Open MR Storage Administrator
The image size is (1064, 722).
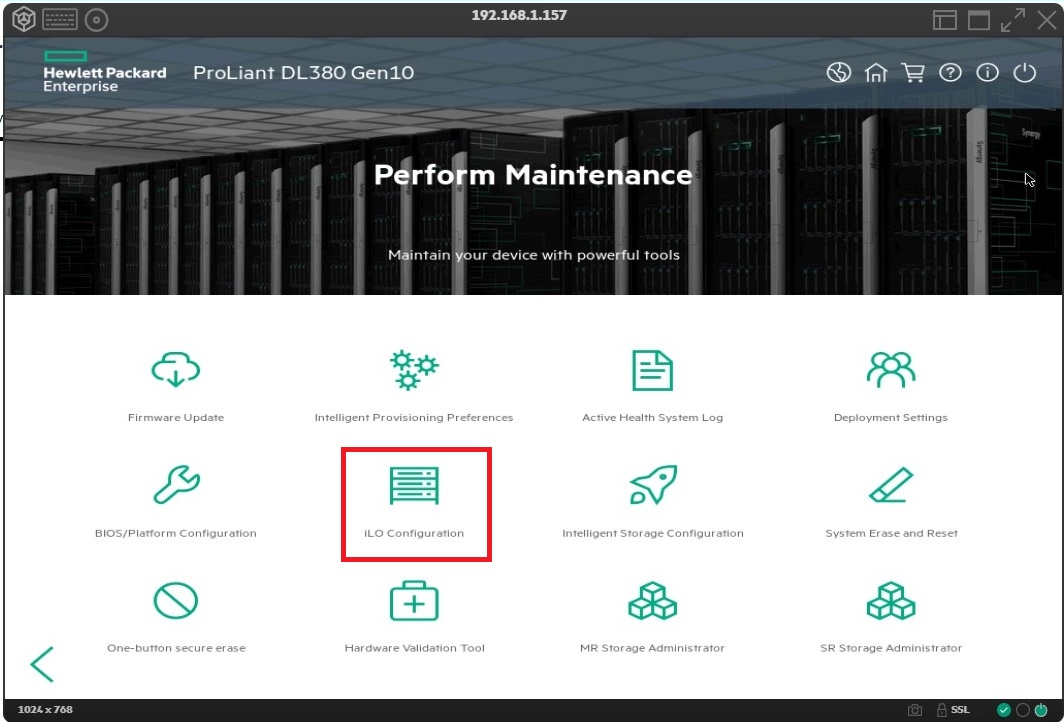click(x=652, y=615)
